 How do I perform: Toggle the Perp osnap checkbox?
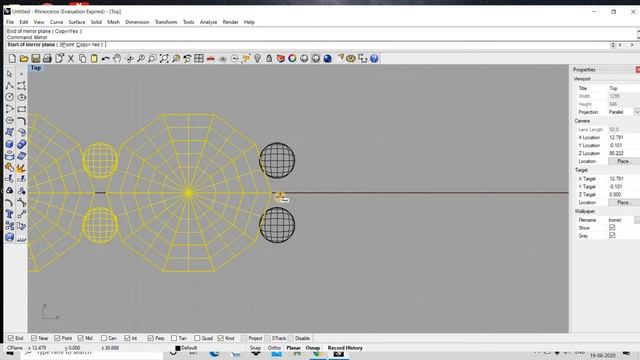click(x=151, y=338)
